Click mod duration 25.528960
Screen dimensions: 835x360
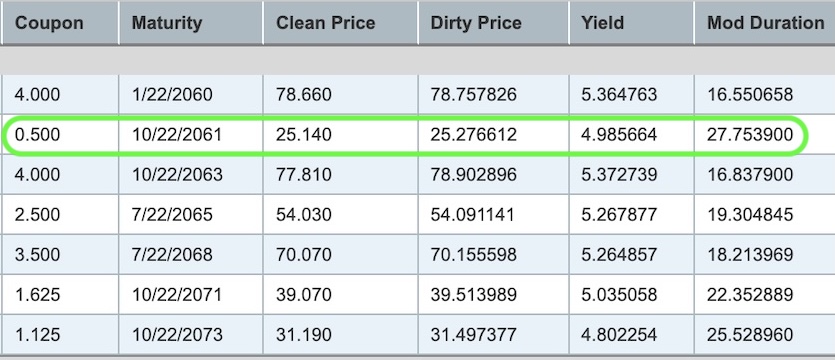click(750, 334)
